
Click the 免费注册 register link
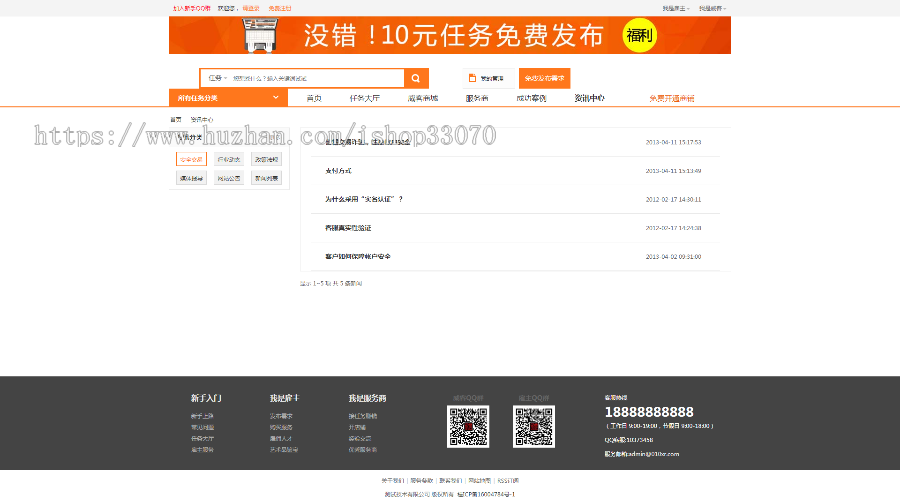[280, 9]
